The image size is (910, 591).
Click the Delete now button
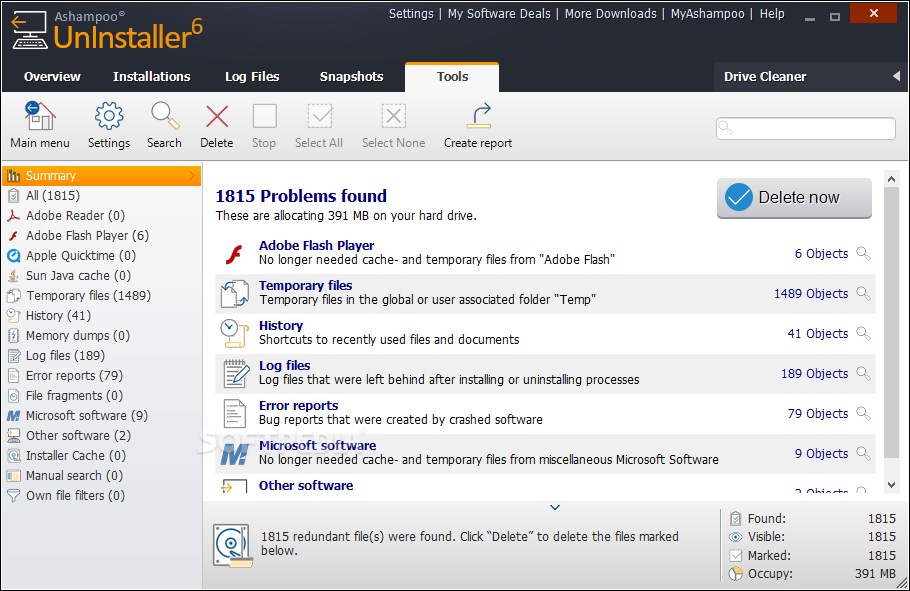click(794, 198)
